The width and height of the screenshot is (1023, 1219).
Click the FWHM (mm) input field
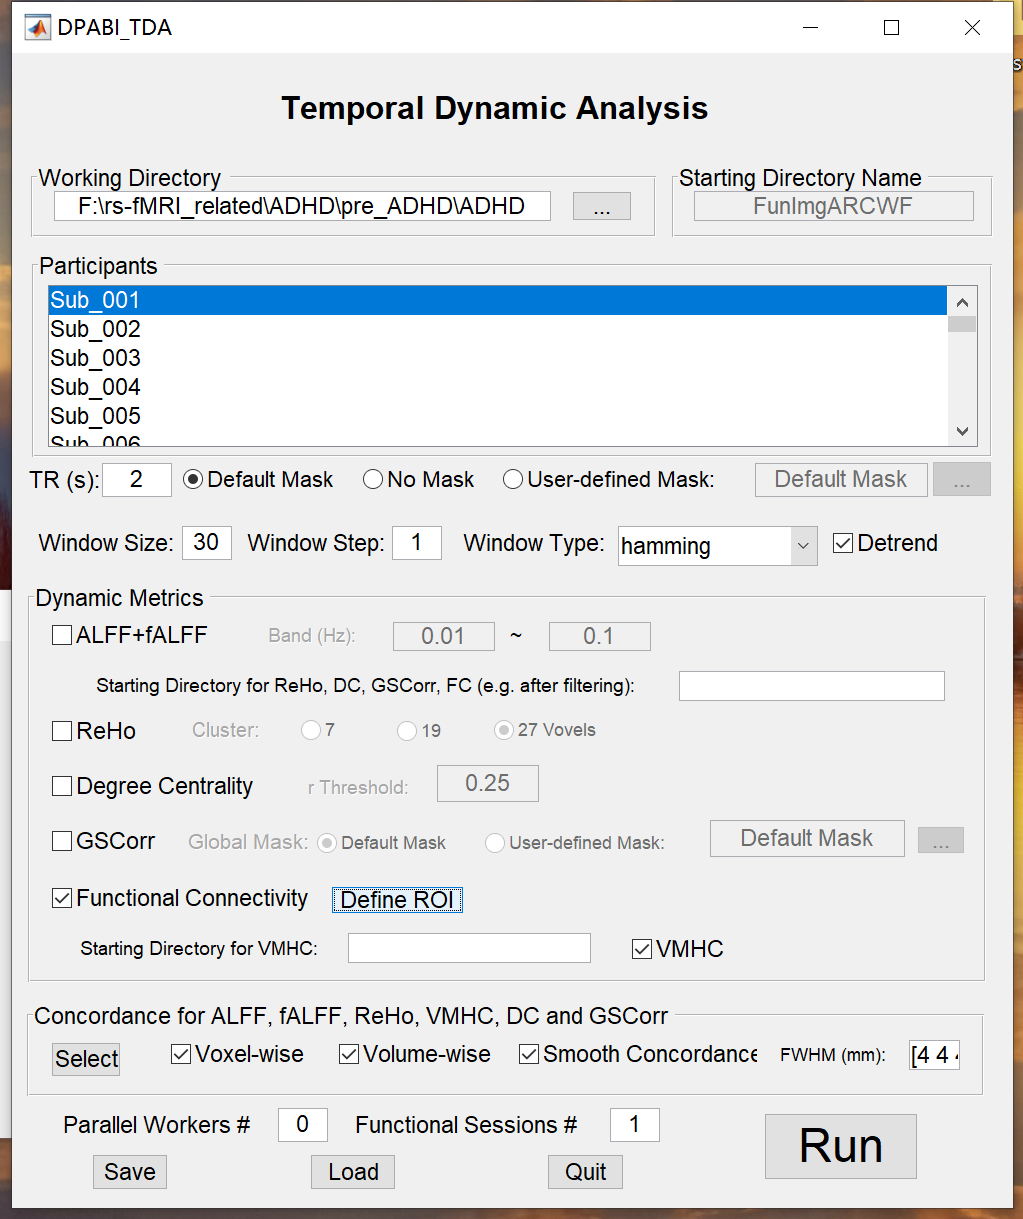pos(934,1056)
